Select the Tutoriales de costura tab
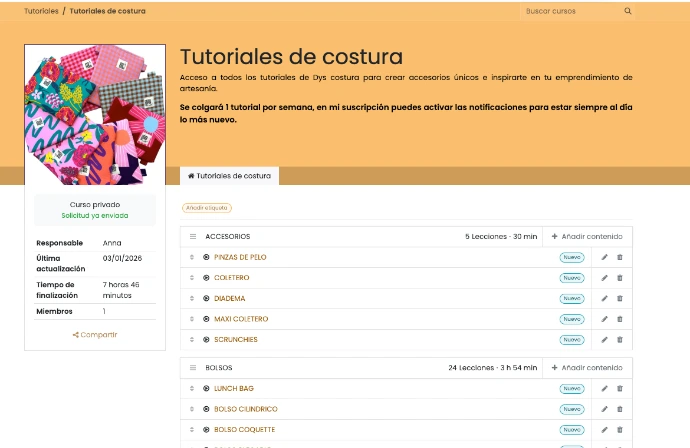The width and height of the screenshot is (690, 448). (x=229, y=176)
